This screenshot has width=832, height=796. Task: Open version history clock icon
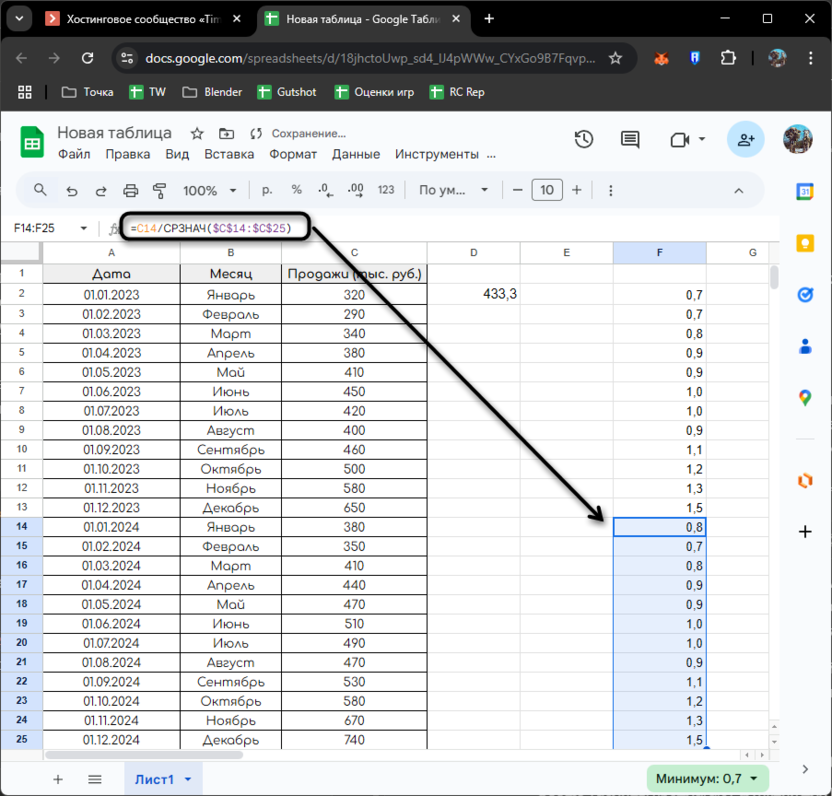click(x=584, y=140)
